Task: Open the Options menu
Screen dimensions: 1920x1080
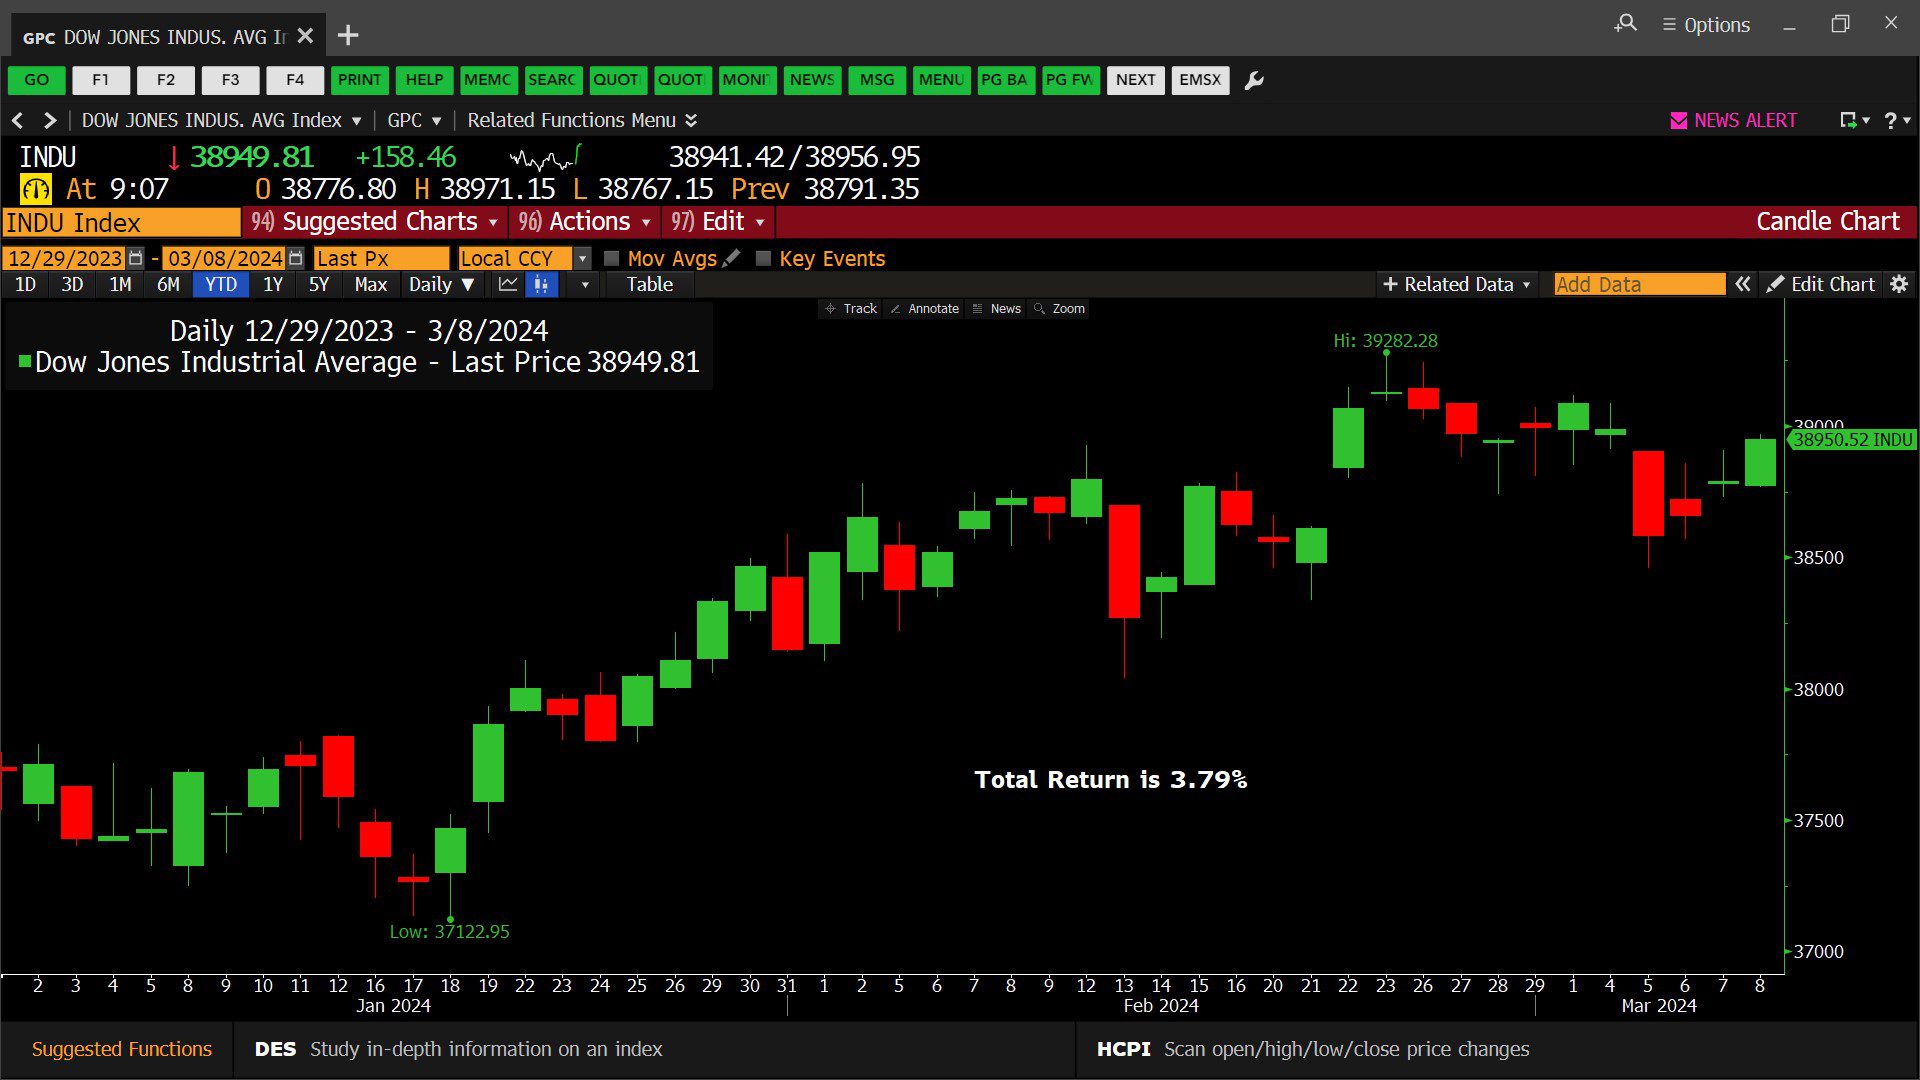Action: 1706,25
